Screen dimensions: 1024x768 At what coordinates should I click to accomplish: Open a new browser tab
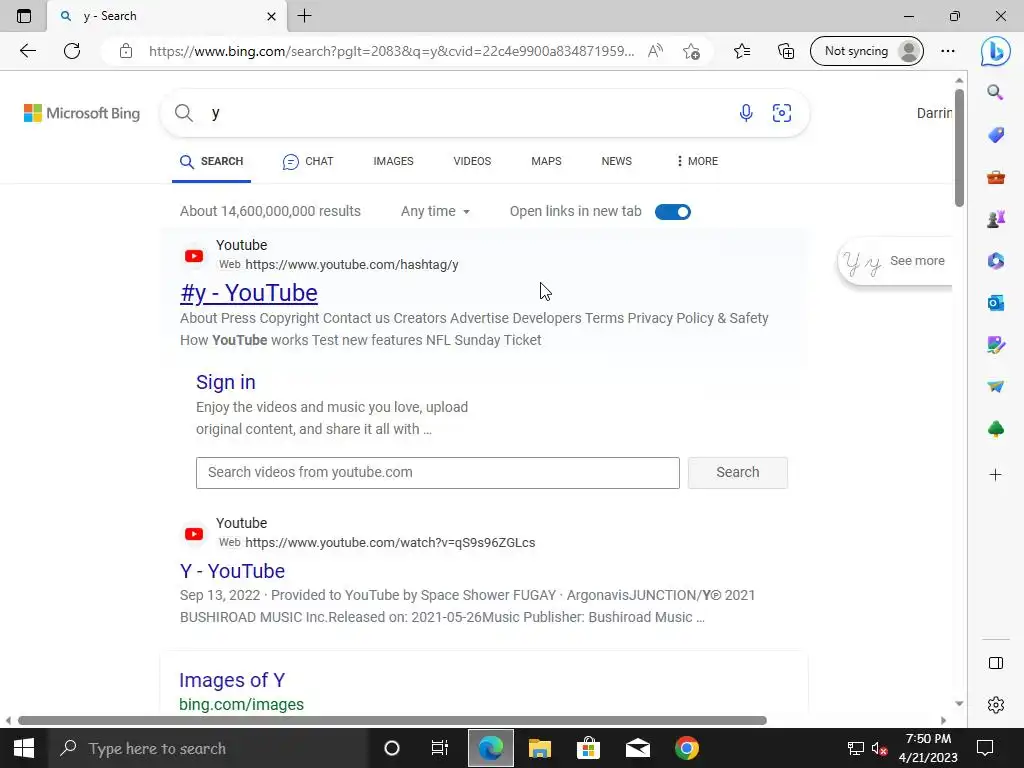coord(304,16)
